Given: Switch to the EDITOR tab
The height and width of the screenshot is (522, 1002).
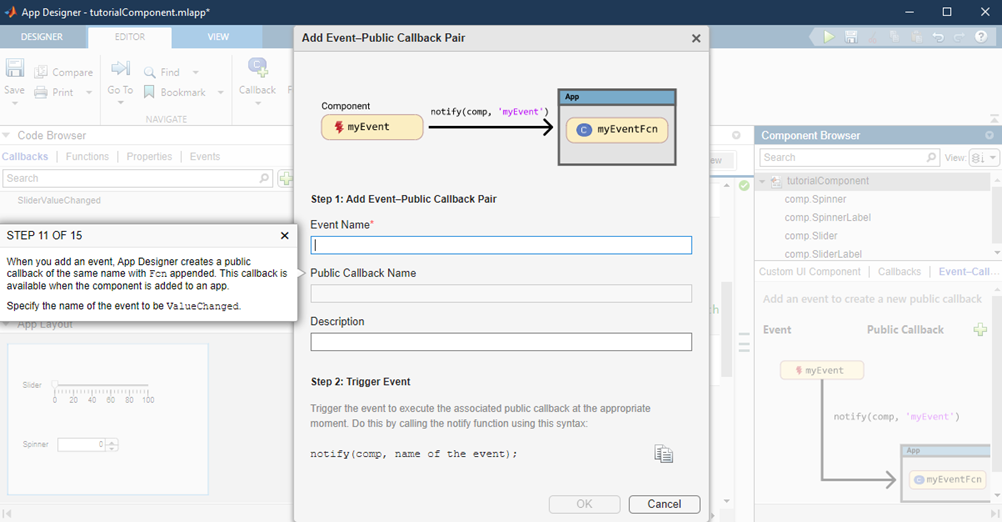Looking at the screenshot, I should (130, 37).
